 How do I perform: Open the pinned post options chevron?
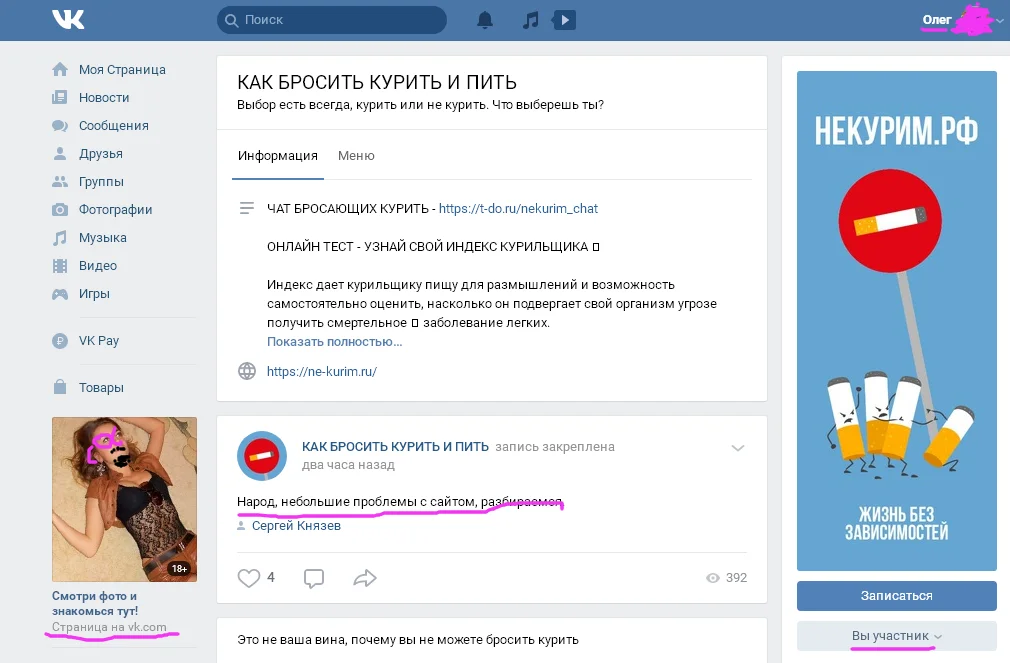738,448
